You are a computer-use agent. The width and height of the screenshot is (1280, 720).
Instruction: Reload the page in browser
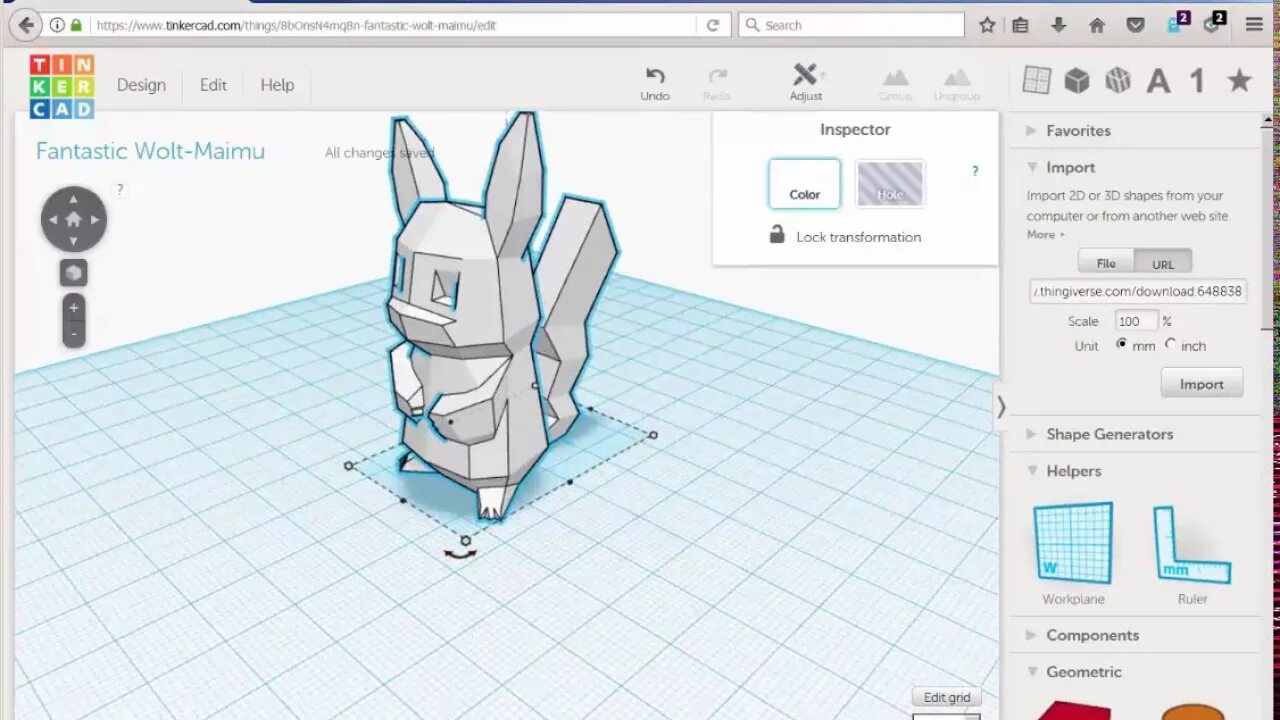(713, 25)
